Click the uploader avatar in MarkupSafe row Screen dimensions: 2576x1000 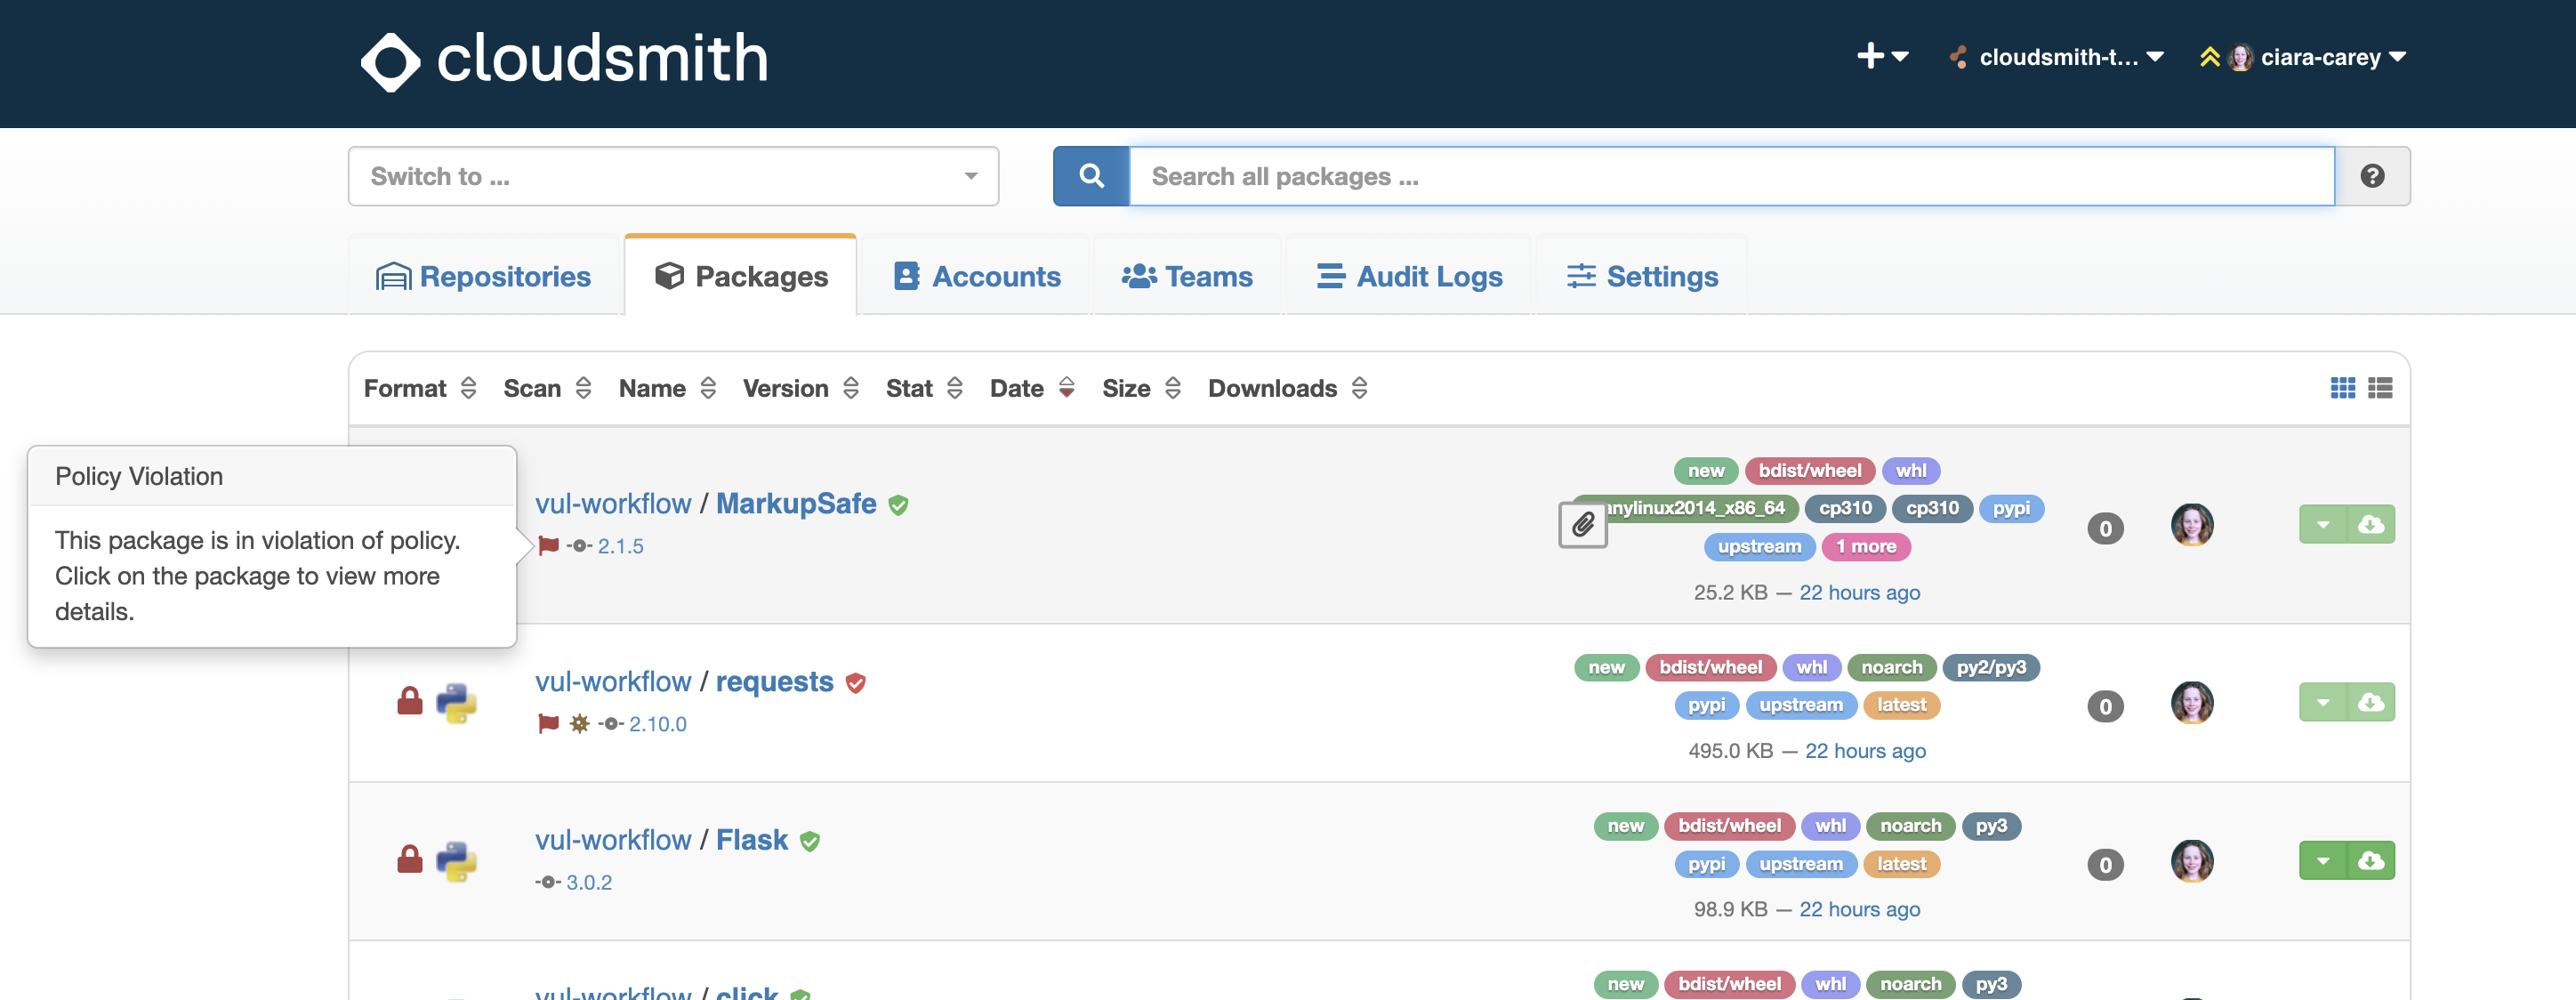[2192, 525]
